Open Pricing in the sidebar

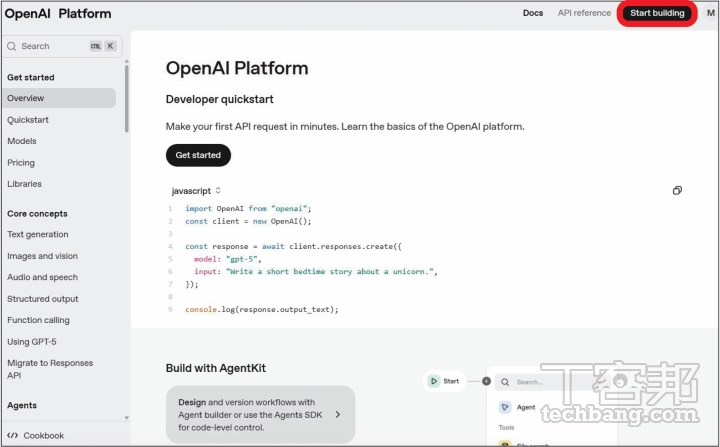pos(21,163)
